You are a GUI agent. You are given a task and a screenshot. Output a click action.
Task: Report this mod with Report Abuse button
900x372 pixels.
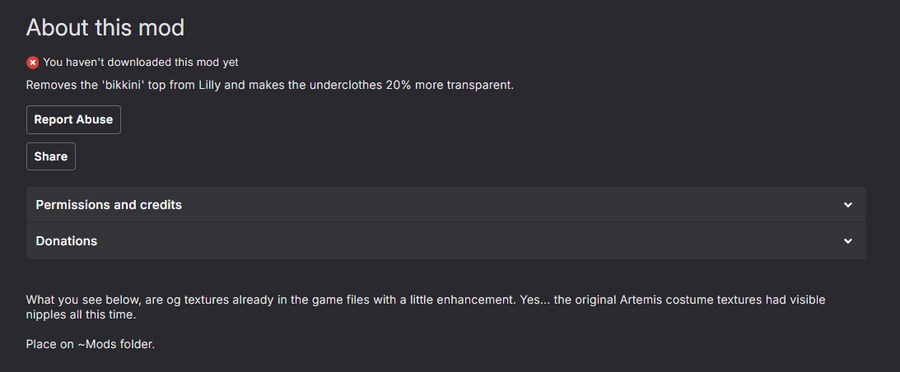[x=73, y=119]
